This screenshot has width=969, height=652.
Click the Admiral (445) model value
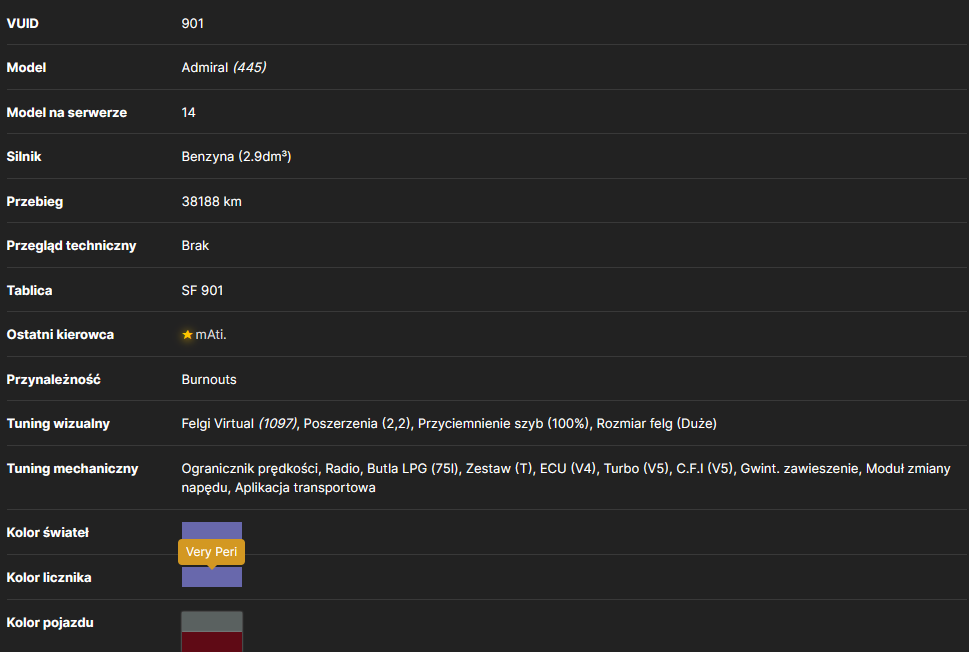[x=224, y=67]
